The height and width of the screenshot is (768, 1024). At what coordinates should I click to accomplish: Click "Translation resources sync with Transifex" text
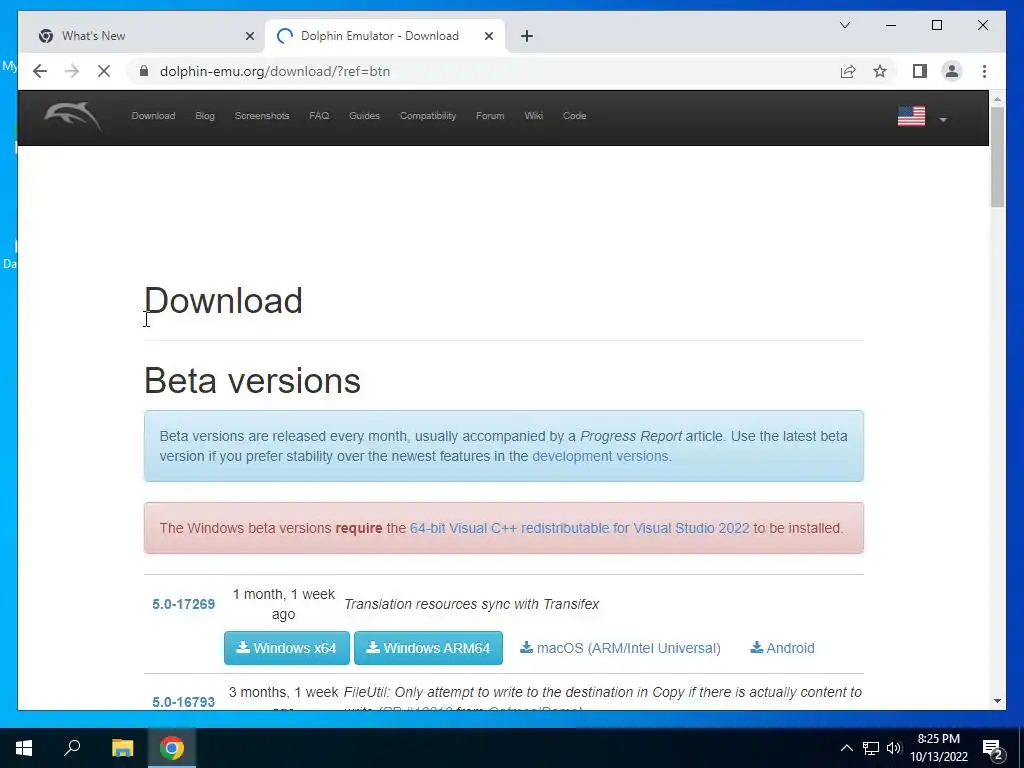[x=472, y=604]
